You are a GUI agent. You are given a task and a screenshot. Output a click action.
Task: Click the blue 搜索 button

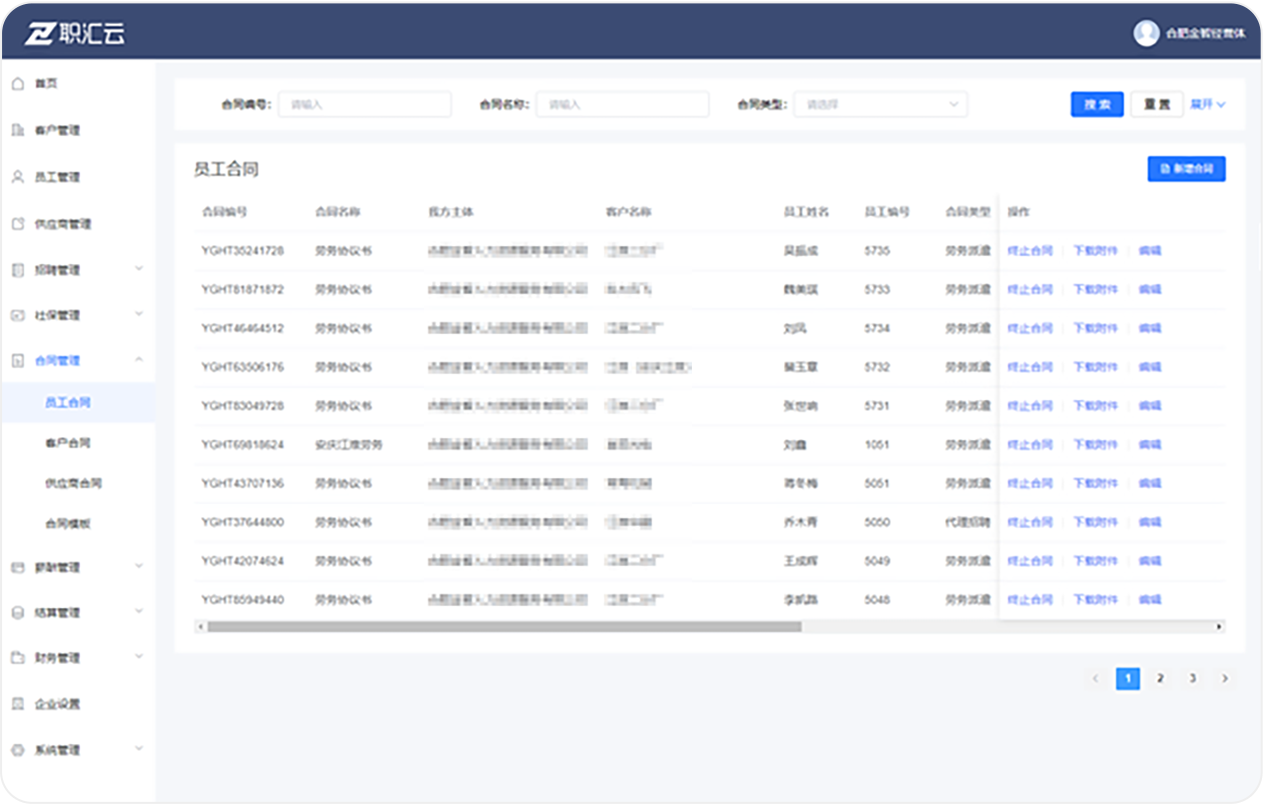(x=1097, y=105)
